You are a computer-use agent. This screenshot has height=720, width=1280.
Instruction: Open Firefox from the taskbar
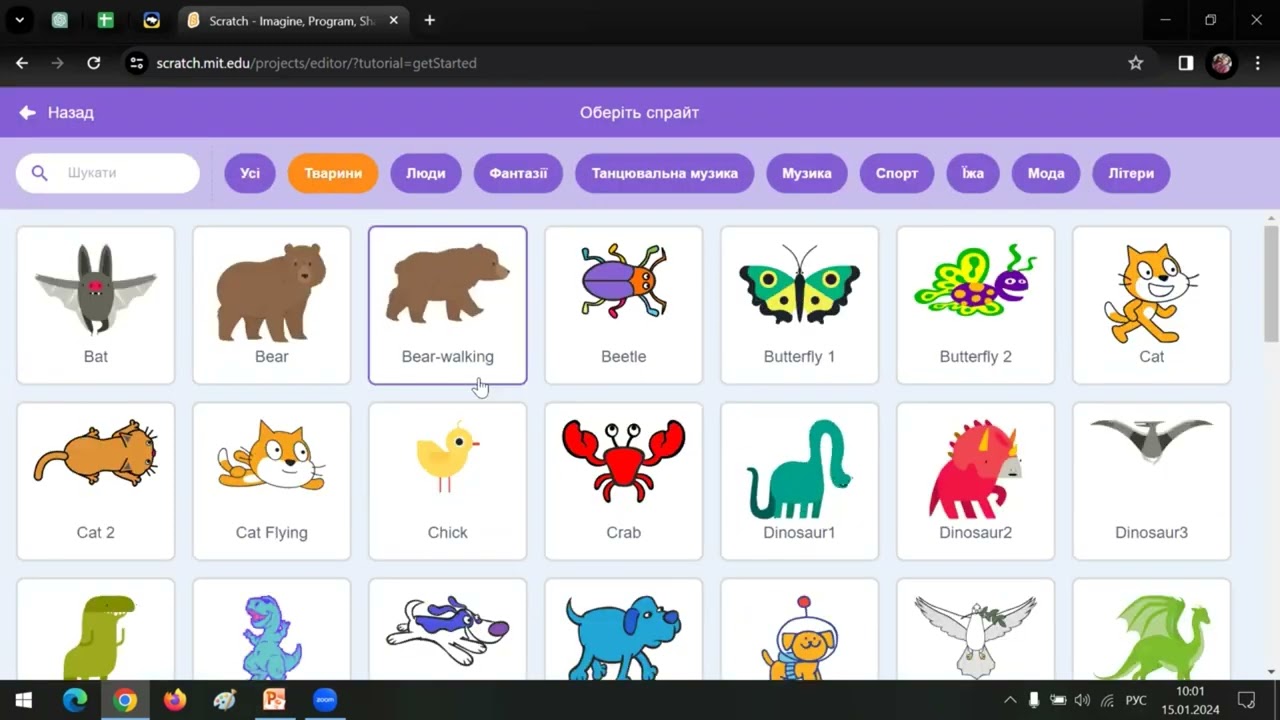pyautogui.click(x=175, y=700)
